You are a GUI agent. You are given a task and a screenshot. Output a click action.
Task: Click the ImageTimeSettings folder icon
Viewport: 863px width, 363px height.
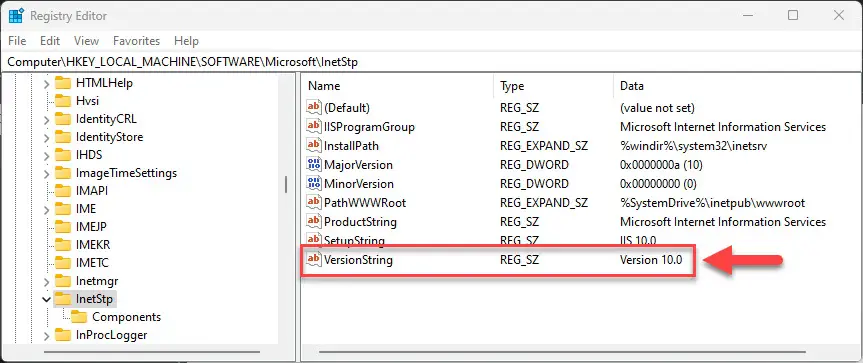[x=63, y=173]
